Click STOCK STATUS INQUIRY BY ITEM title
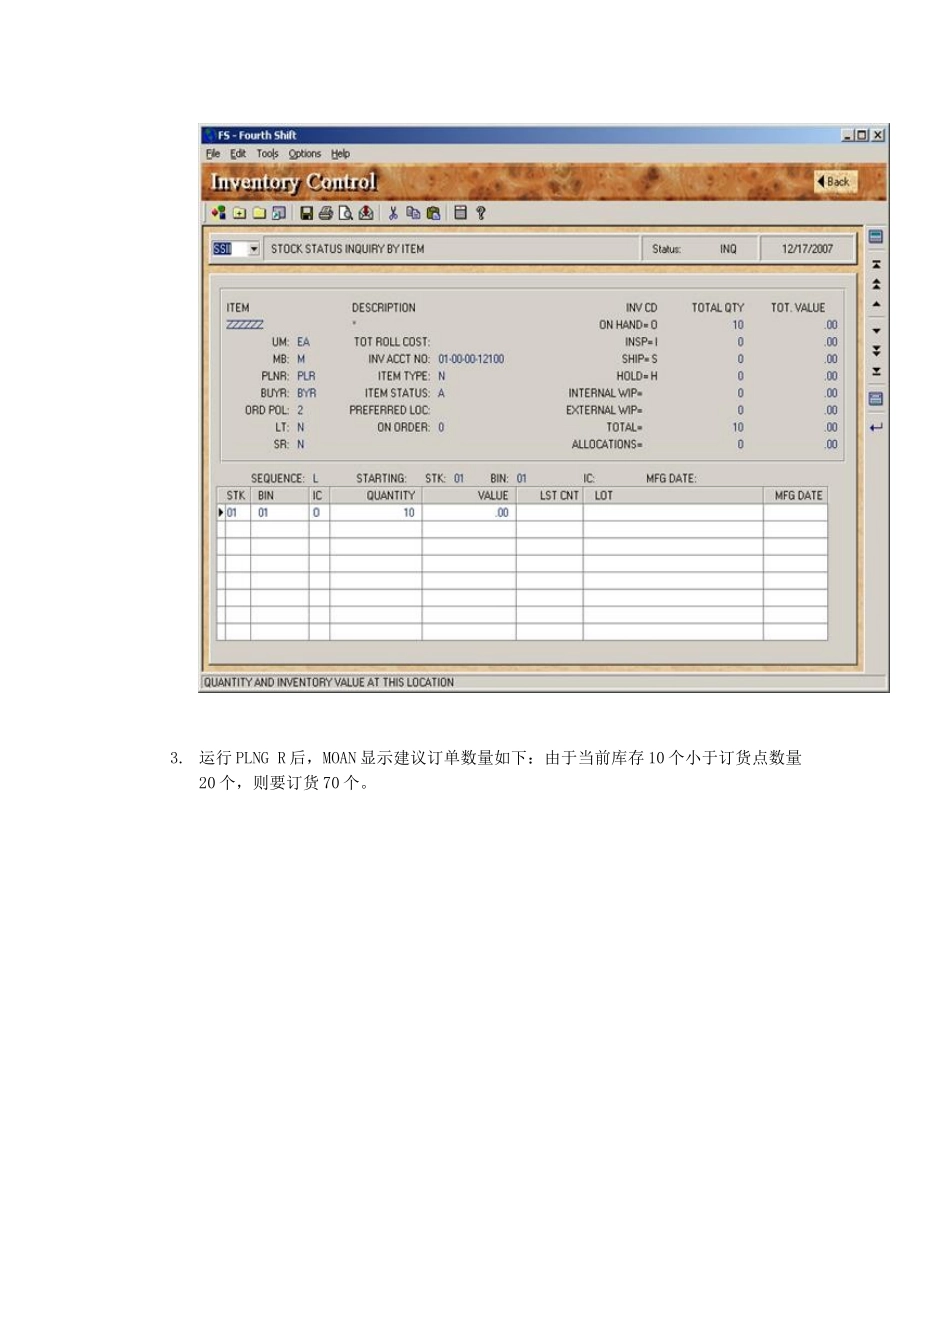The height and width of the screenshot is (1344, 950). click(x=347, y=249)
